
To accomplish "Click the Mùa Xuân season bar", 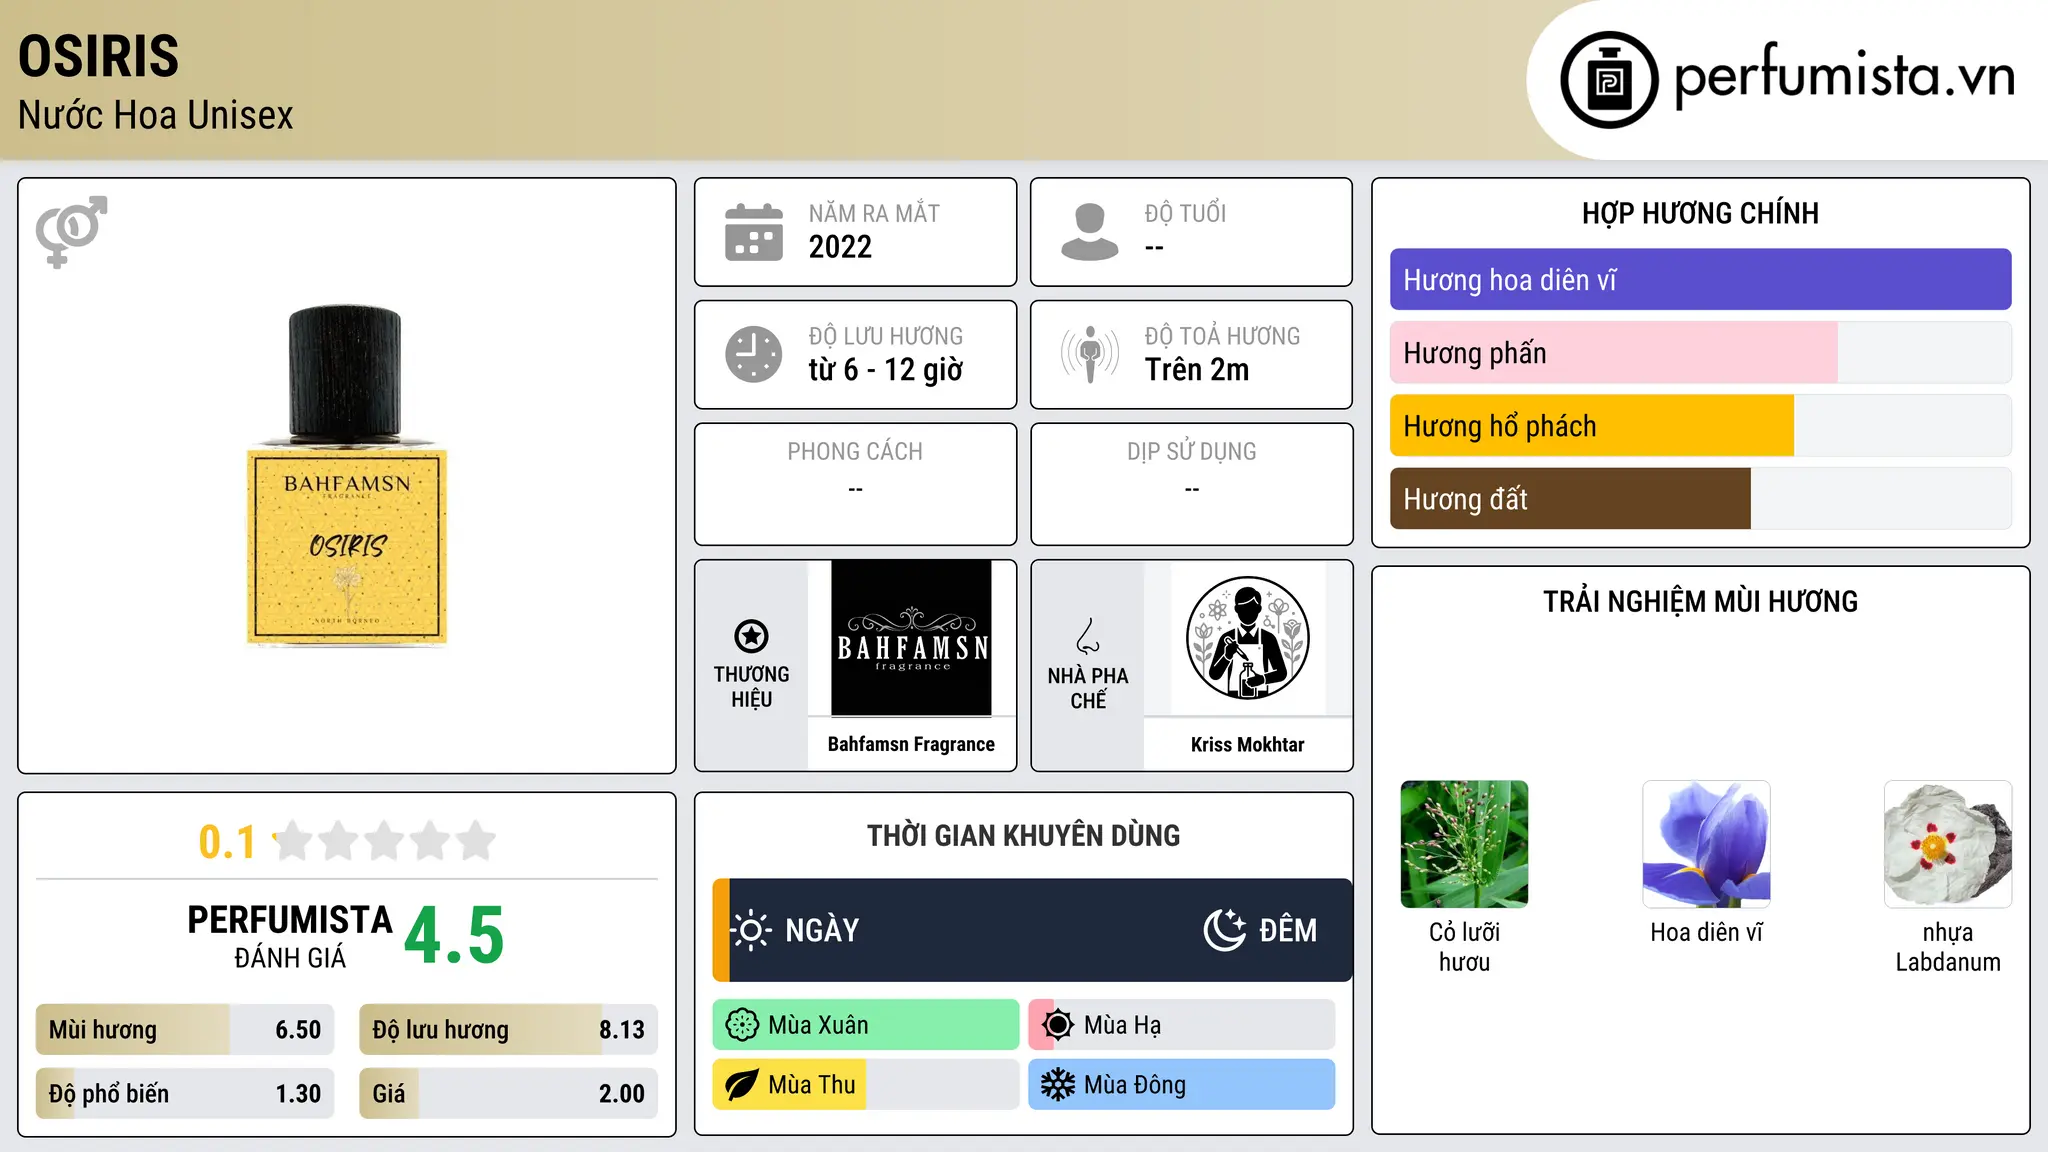I will tap(866, 1025).
